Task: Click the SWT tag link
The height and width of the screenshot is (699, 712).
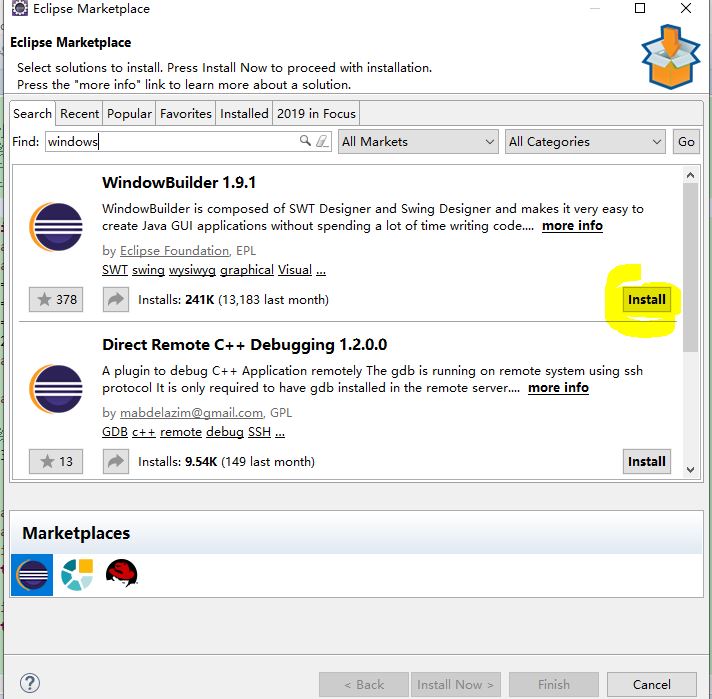Action: (115, 270)
